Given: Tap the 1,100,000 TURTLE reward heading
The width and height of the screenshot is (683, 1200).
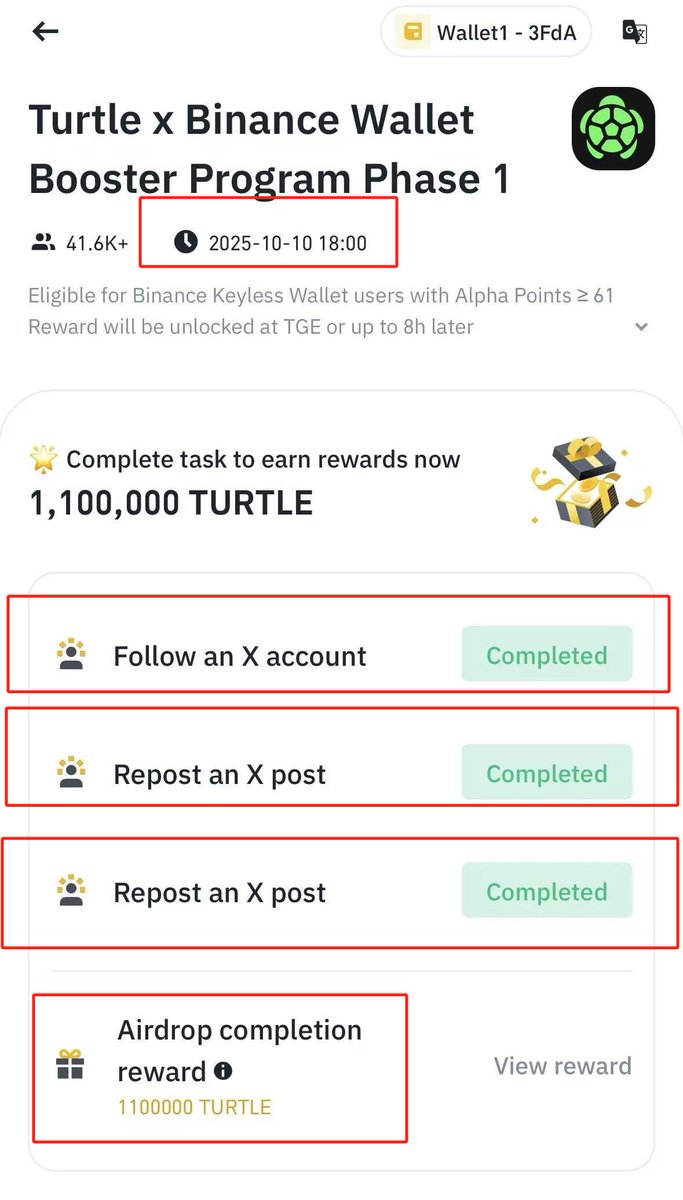Looking at the screenshot, I should (x=171, y=502).
